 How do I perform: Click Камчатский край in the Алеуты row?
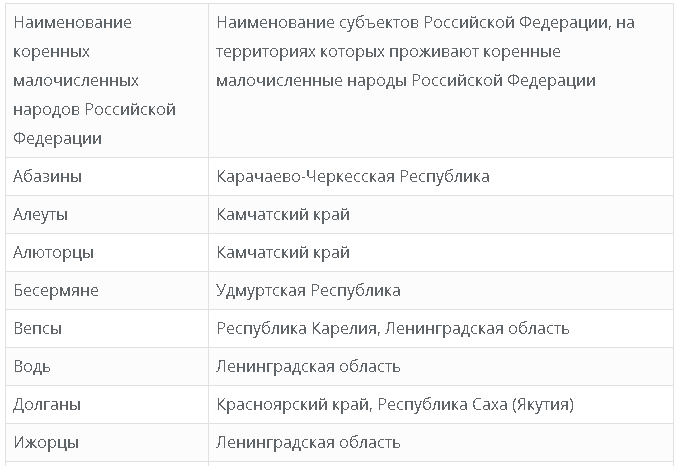[x=283, y=215]
